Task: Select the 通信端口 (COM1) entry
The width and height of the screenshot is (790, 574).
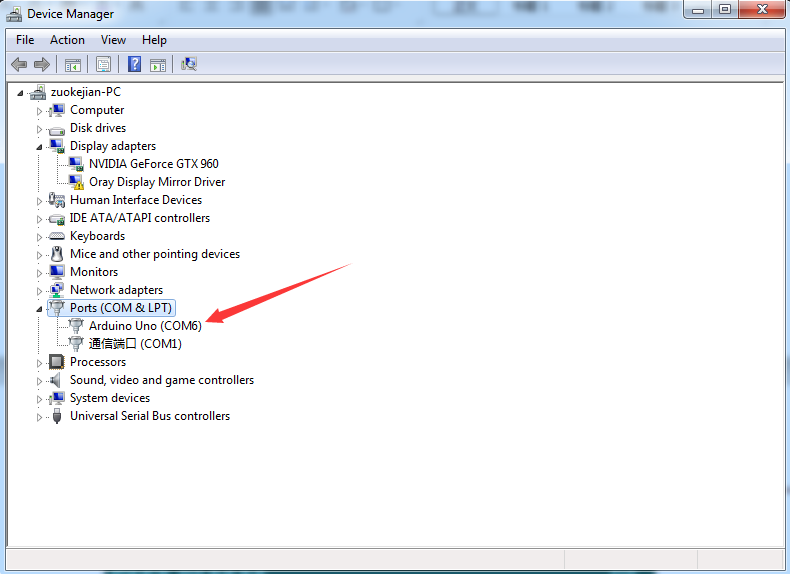Action: [x=135, y=344]
